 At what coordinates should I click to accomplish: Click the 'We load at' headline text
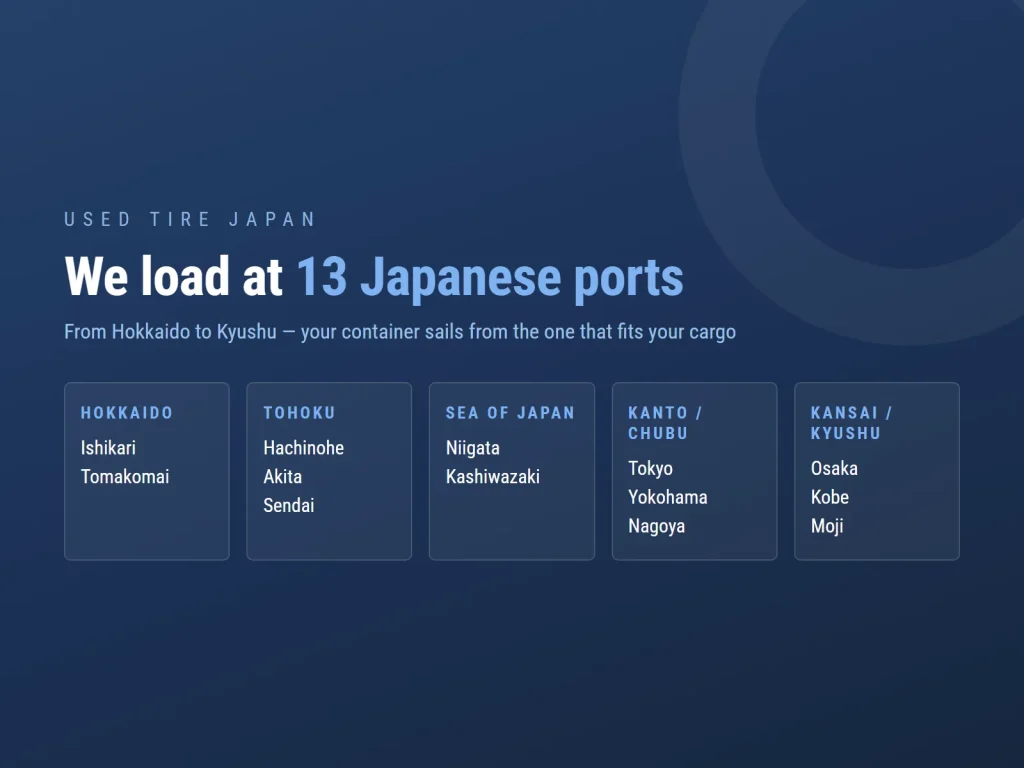coord(174,277)
